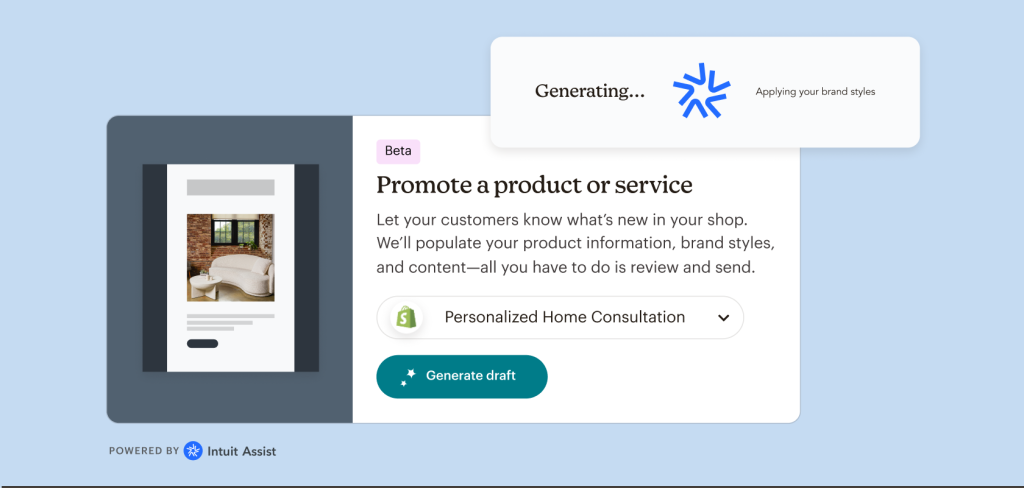1024x488 pixels.
Task: Click the Generating... status text
Action: click(x=589, y=91)
